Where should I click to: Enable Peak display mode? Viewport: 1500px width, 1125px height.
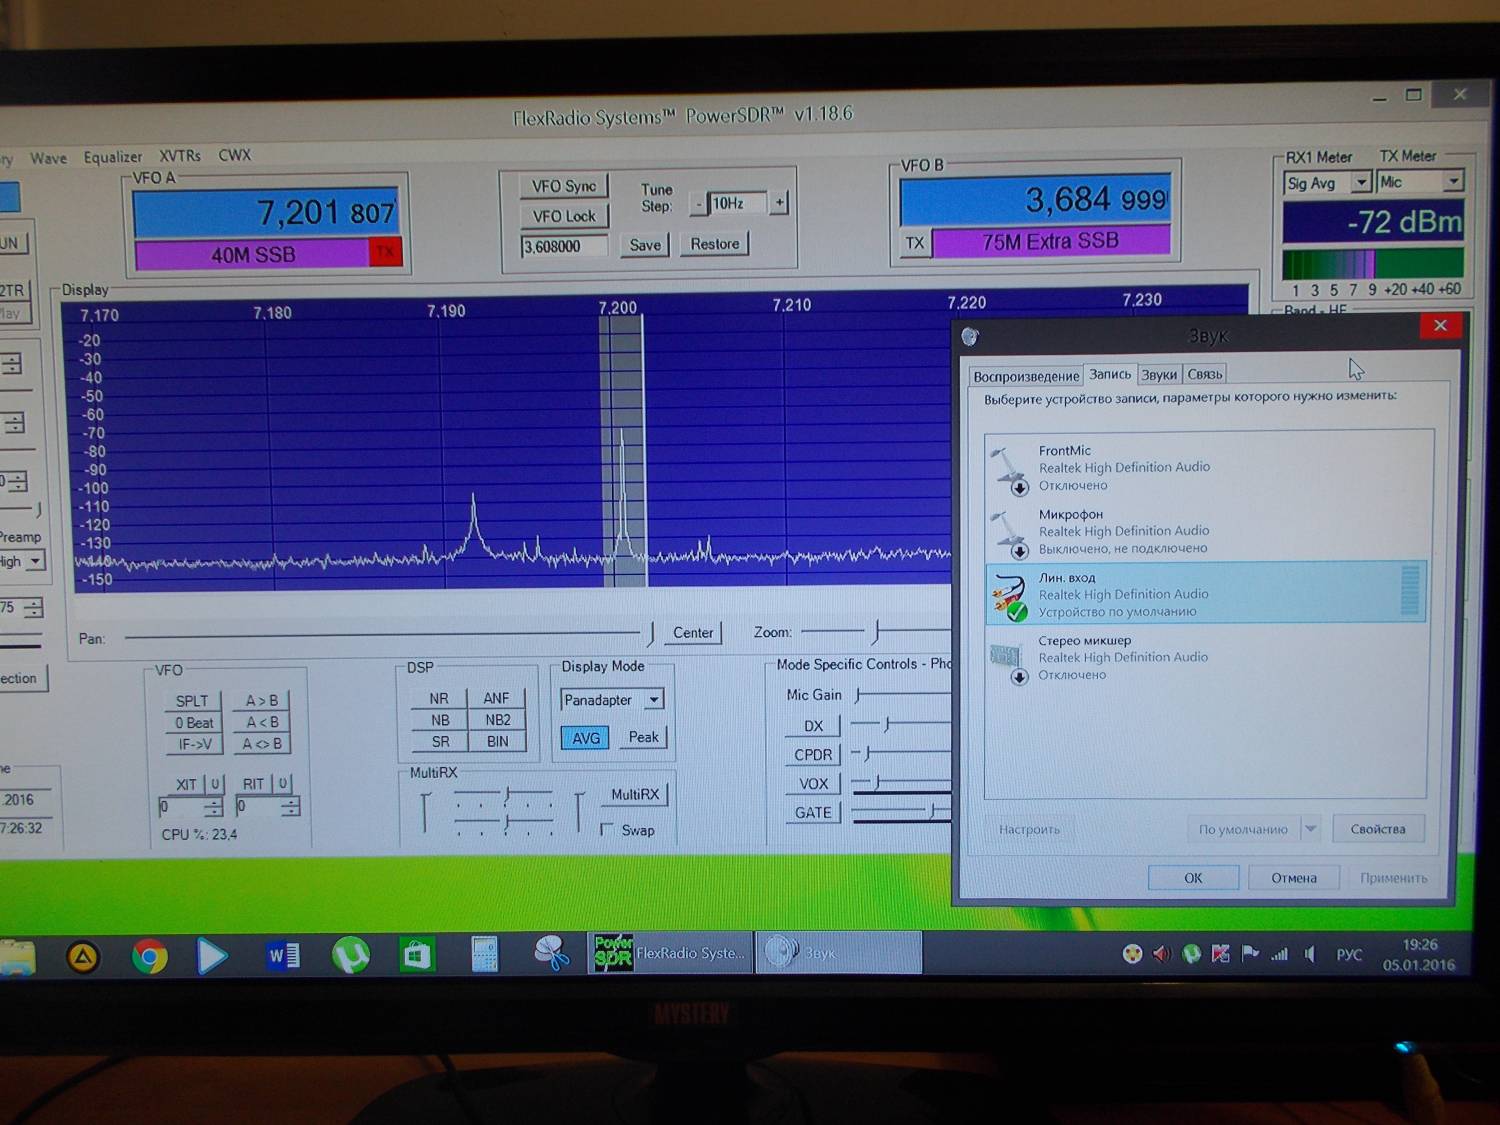click(x=643, y=737)
